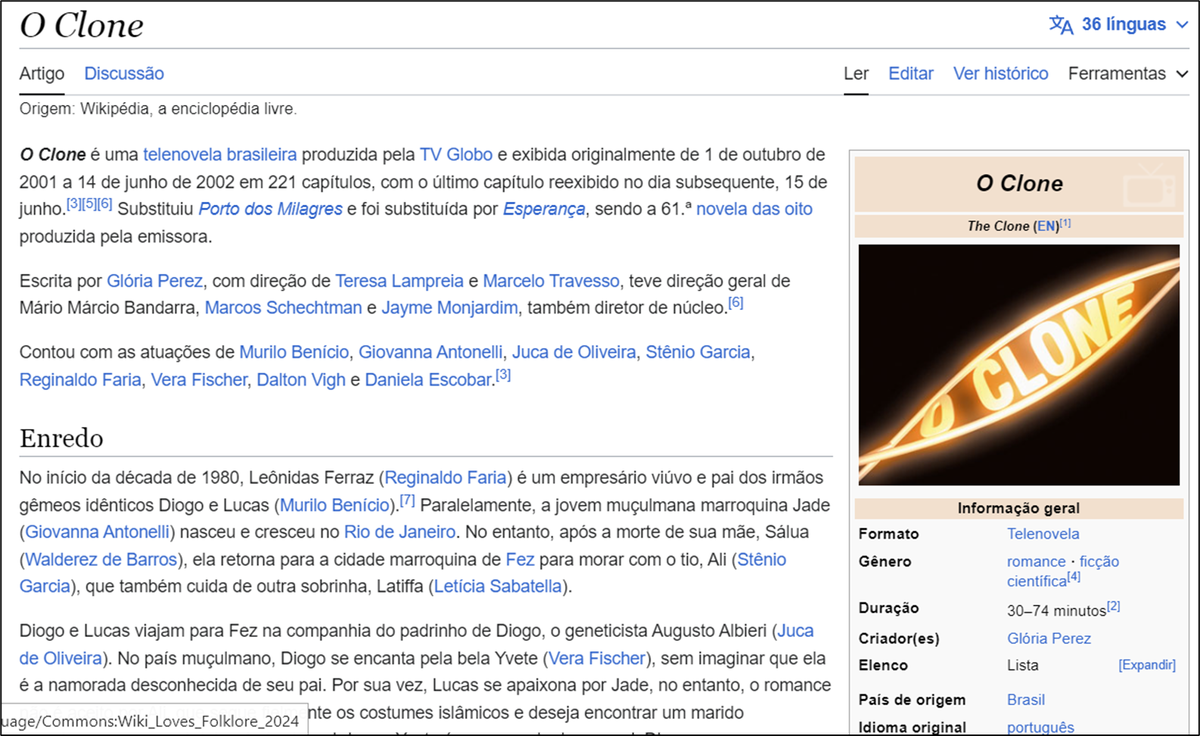
Task: Open the Brasil country link in infobox
Action: 1026,700
